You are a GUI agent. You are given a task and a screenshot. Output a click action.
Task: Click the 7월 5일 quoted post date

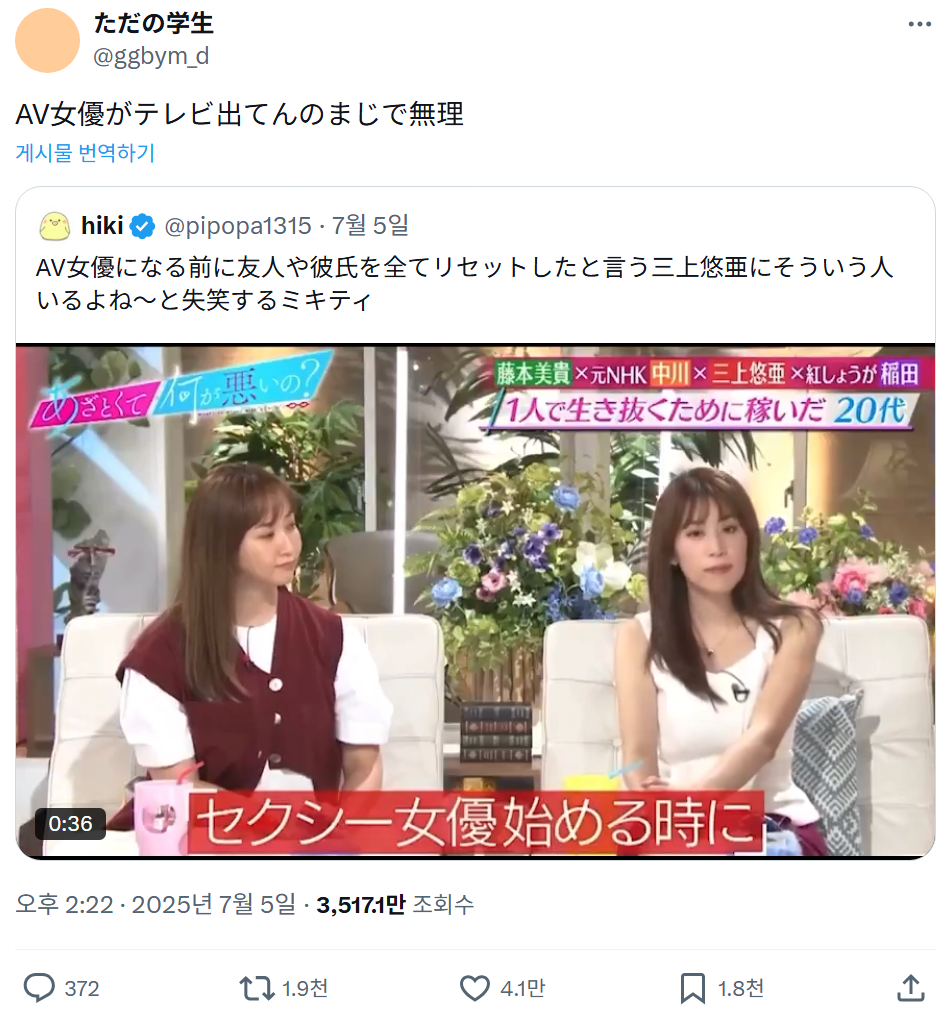[x=371, y=226]
